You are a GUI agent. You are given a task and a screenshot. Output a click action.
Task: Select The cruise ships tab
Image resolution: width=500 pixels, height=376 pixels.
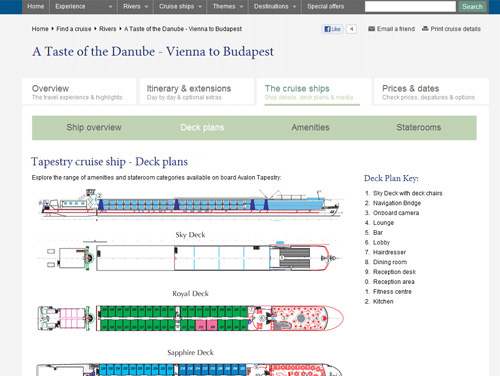click(314, 92)
